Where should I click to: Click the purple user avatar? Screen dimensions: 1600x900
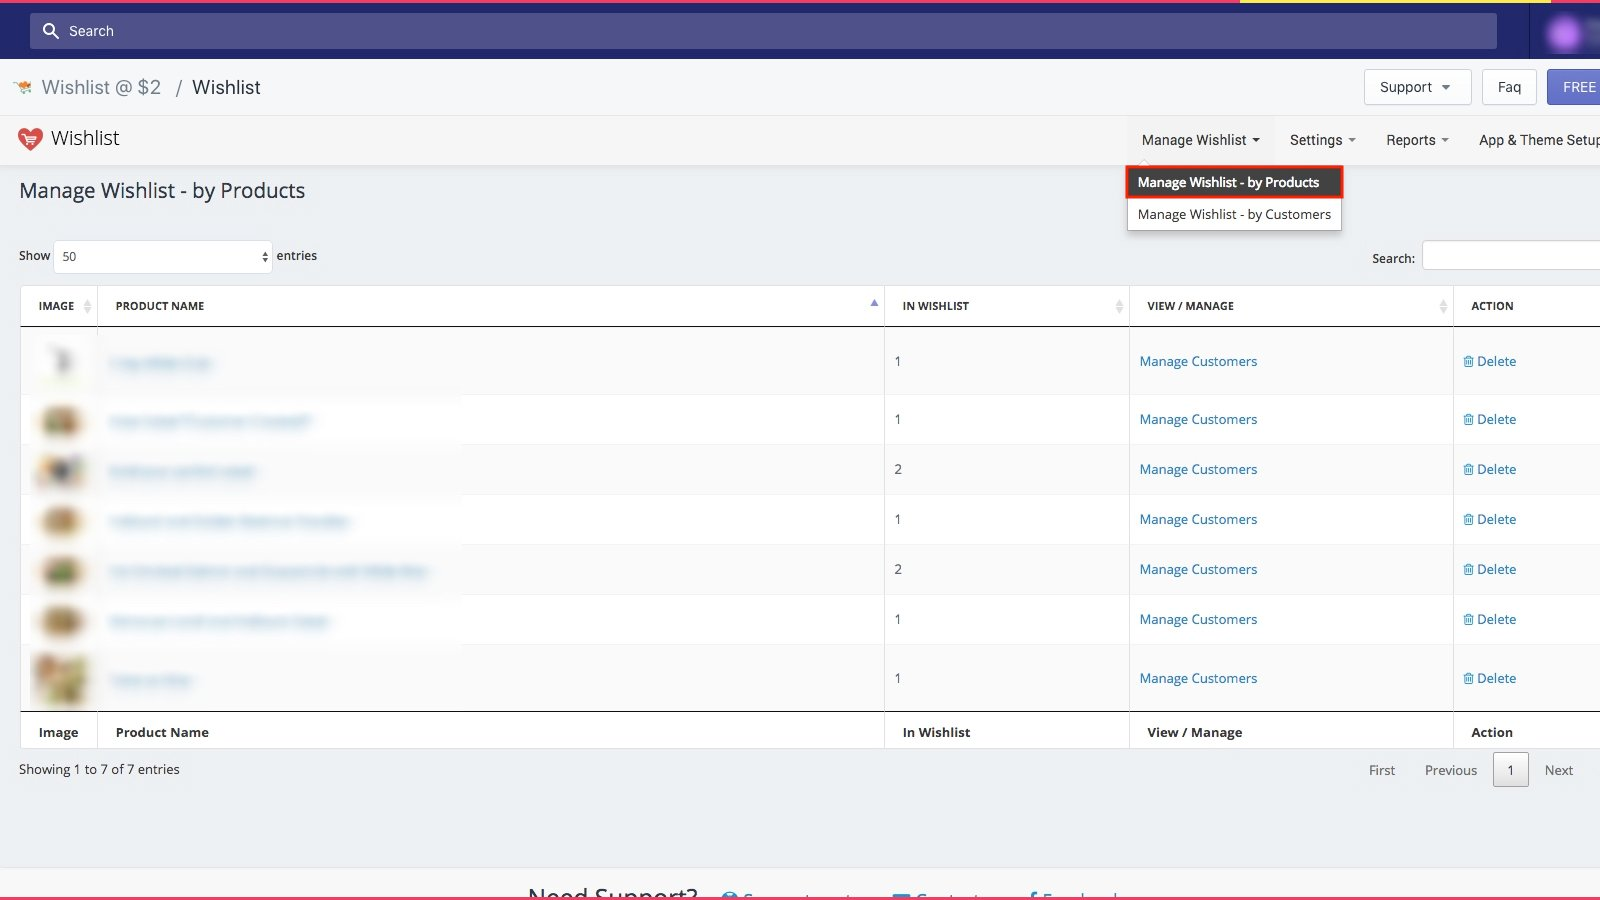click(x=1563, y=34)
